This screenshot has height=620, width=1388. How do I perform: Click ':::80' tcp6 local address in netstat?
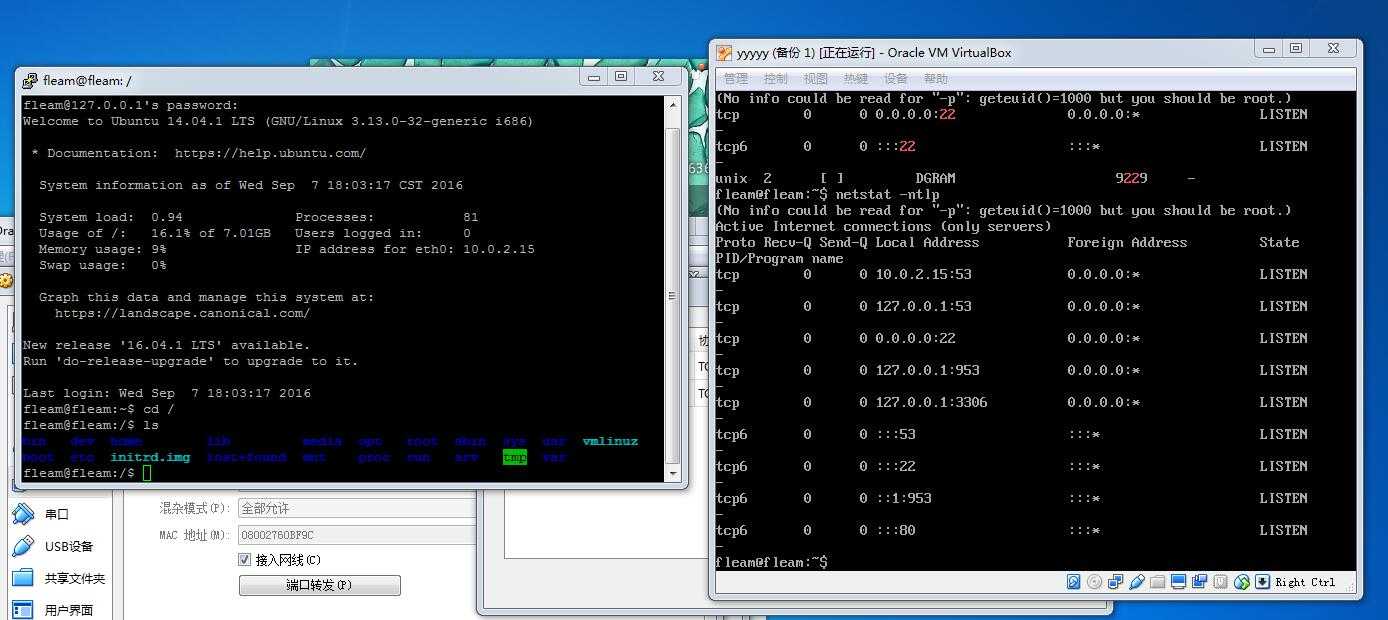(895, 530)
